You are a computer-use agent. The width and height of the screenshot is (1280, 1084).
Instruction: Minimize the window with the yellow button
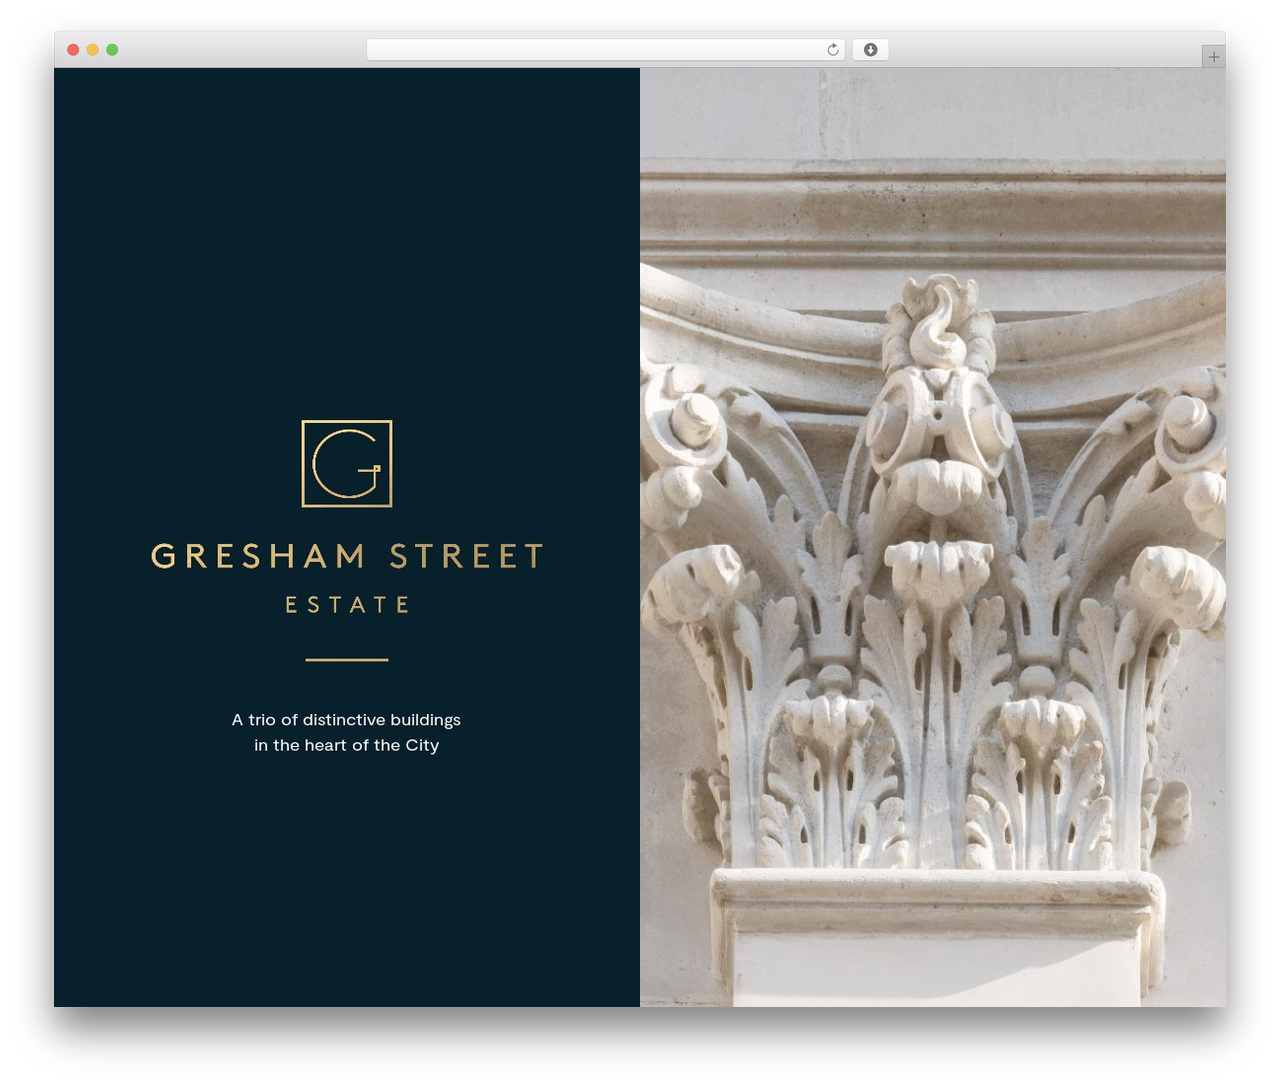(92, 50)
